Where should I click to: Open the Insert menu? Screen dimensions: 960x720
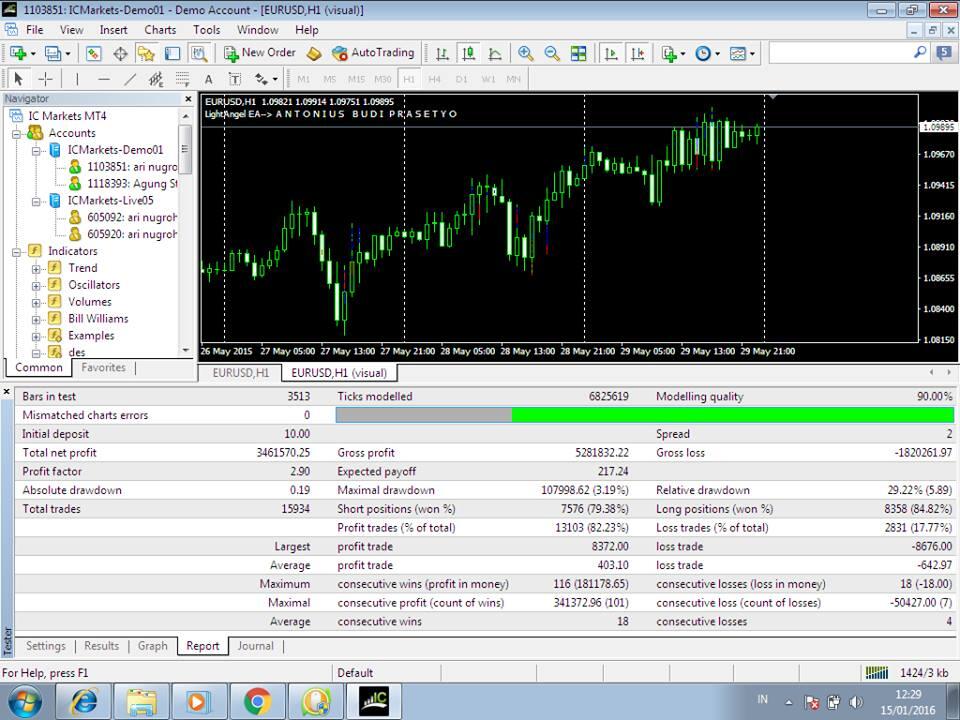[113, 30]
